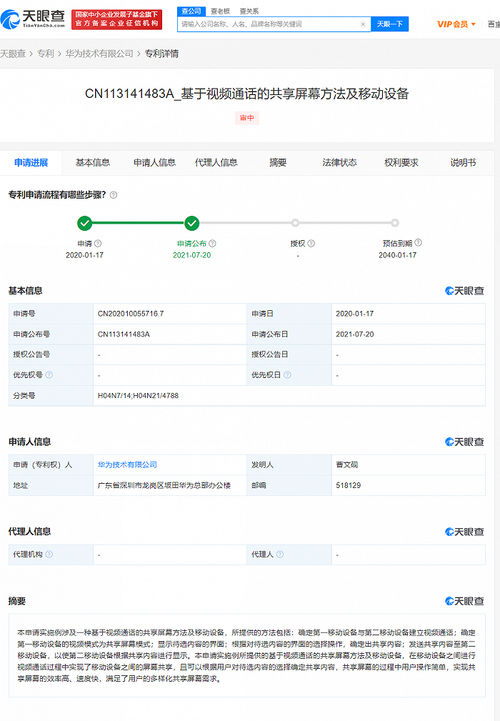Switch to the 摘要 tab

[x=278, y=162]
